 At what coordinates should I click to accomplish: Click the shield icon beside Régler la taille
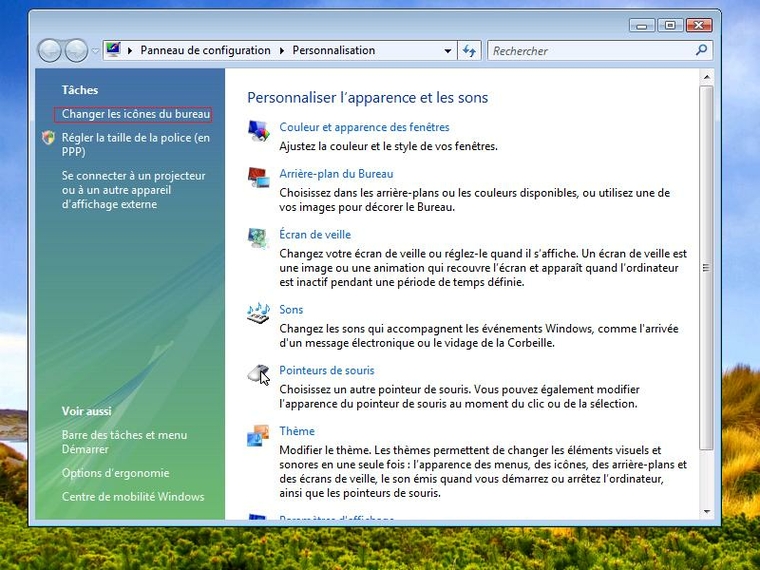tap(48, 138)
